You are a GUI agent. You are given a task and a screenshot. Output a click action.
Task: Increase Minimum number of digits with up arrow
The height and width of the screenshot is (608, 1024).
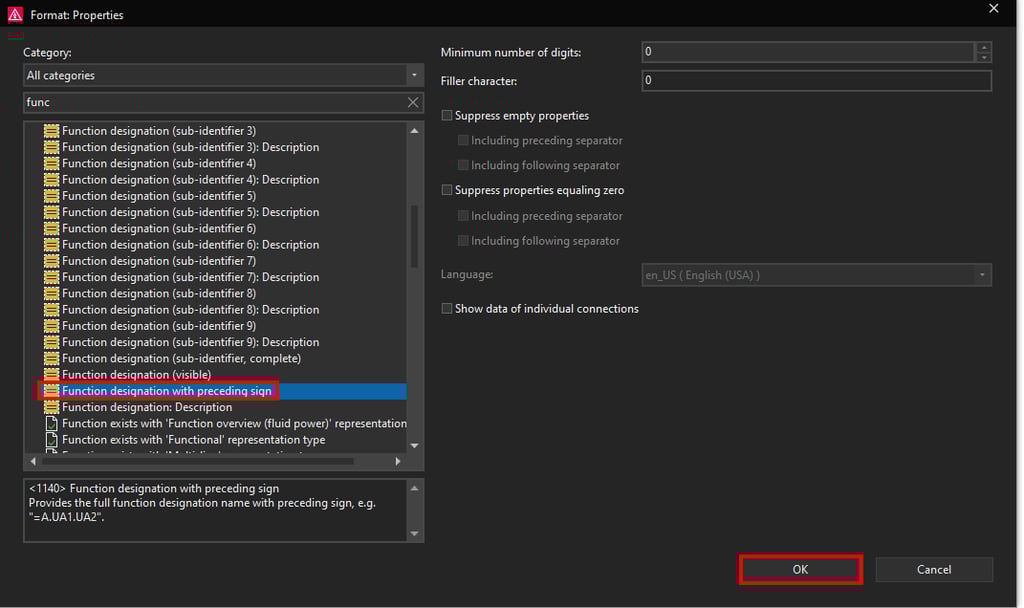coord(984,47)
